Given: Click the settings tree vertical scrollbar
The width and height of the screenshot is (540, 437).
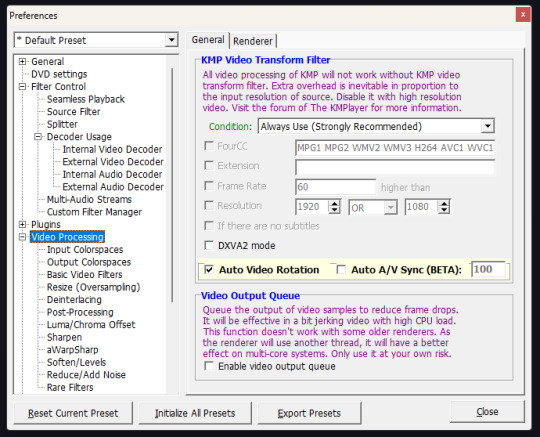Looking at the screenshot, I should click(x=172, y=185).
